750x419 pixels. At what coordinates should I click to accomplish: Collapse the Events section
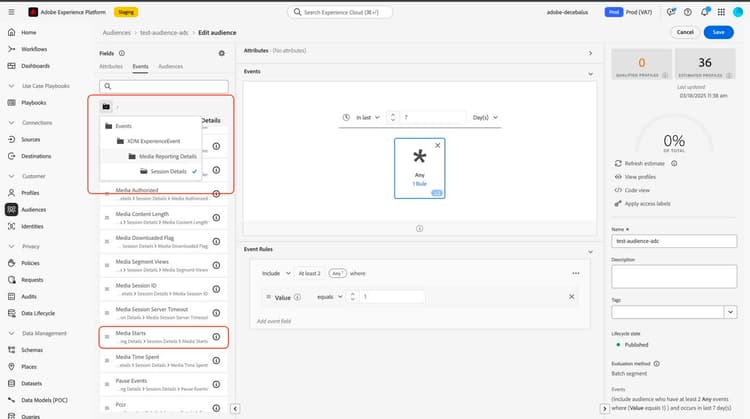point(590,74)
